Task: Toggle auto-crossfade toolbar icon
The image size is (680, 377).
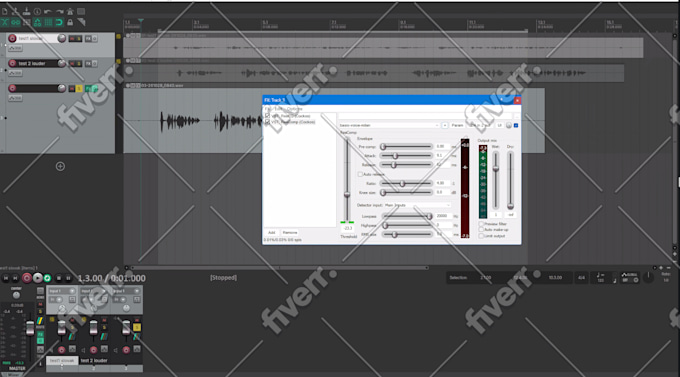Action: pos(5,22)
